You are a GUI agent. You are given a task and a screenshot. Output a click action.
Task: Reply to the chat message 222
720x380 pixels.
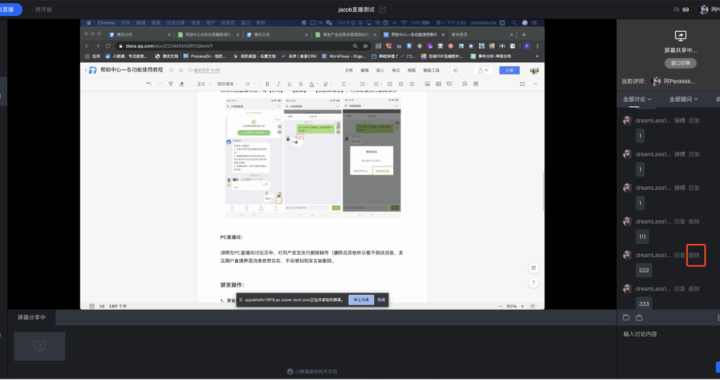[680, 255]
